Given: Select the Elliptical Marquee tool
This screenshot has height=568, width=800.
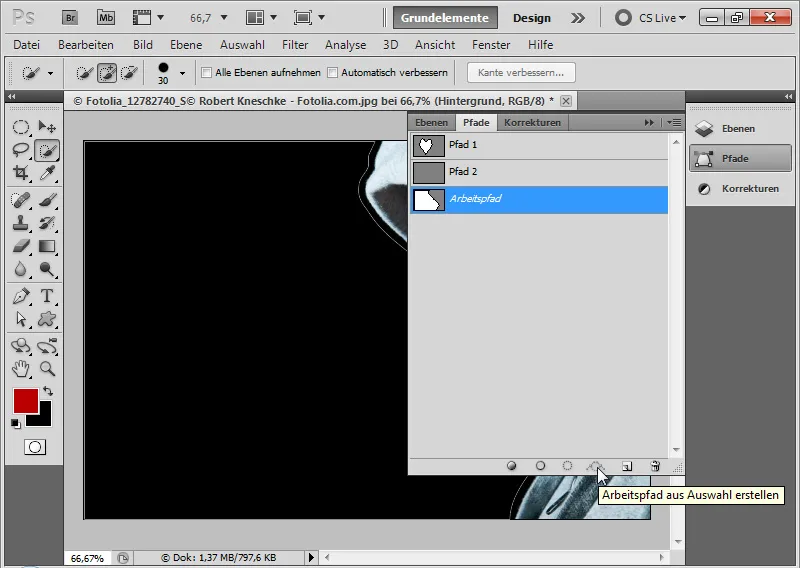Looking at the screenshot, I should pos(20,127).
